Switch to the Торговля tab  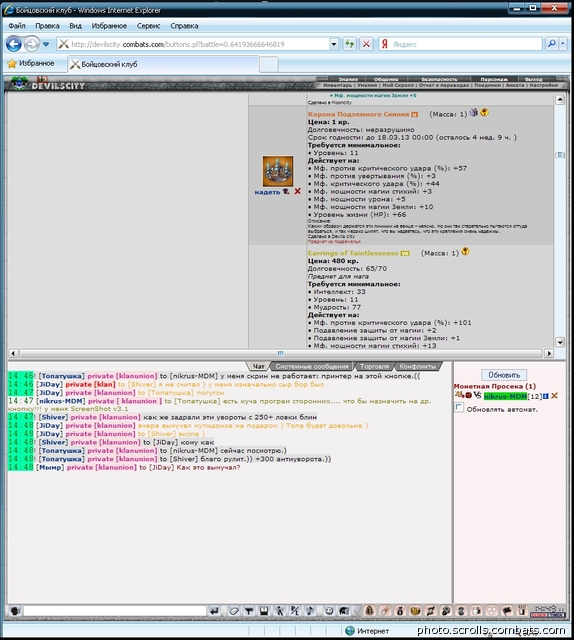374,366
